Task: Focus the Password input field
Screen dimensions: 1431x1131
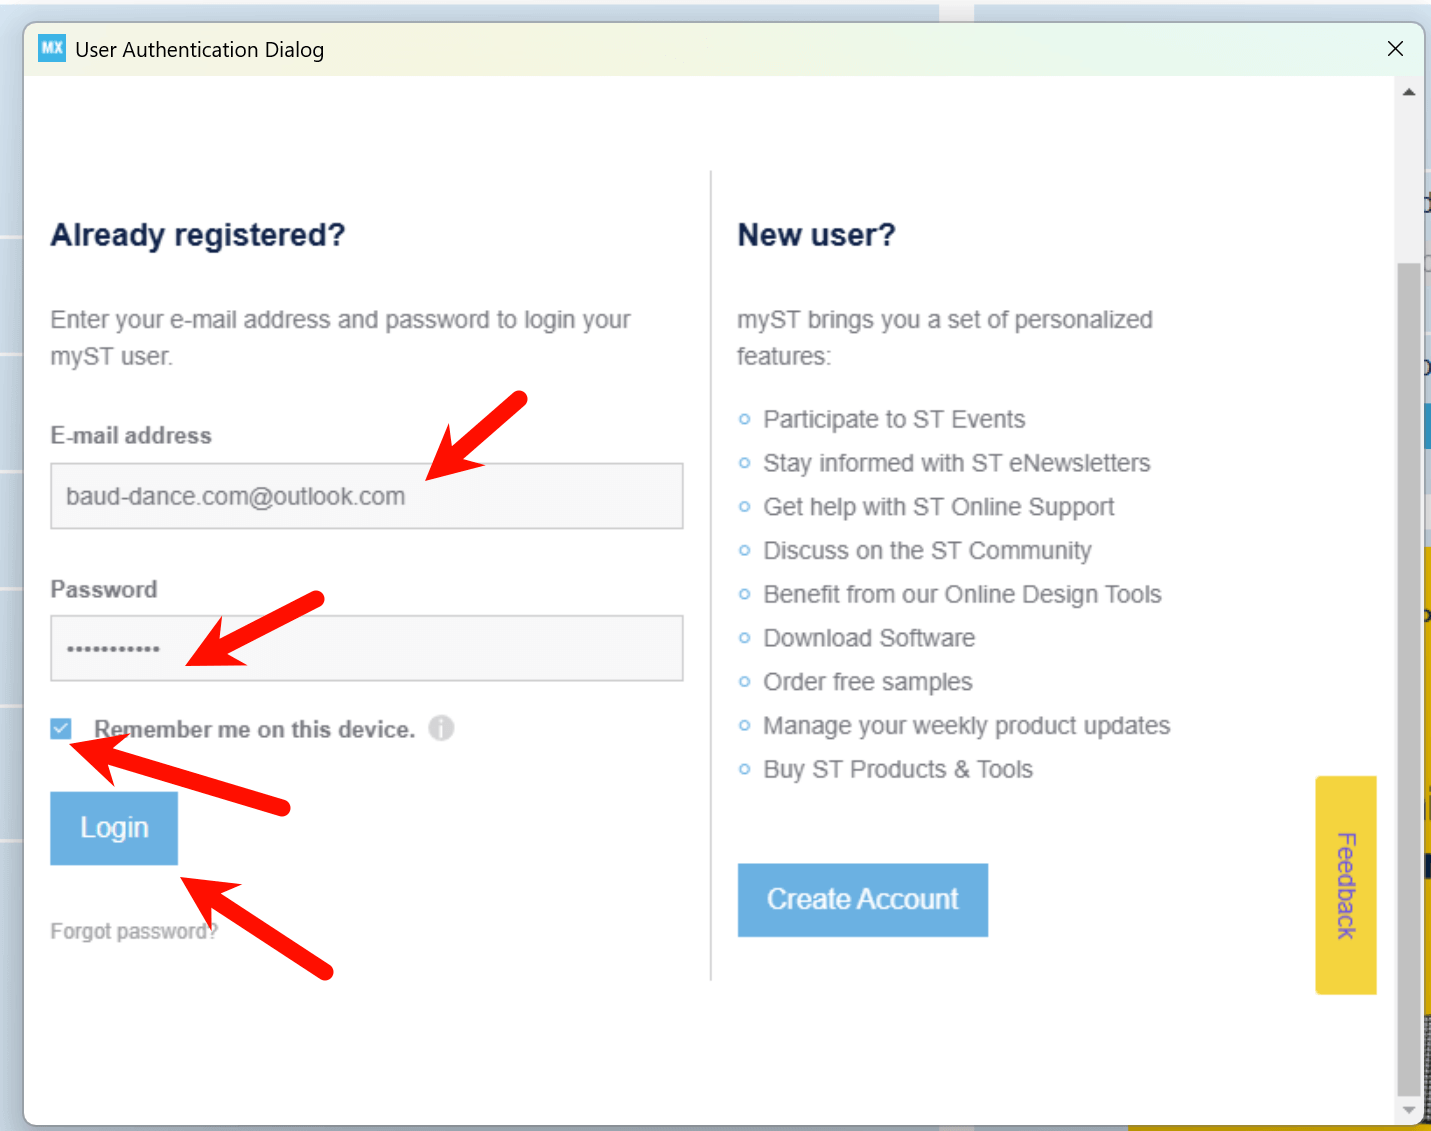Action: [x=366, y=648]
